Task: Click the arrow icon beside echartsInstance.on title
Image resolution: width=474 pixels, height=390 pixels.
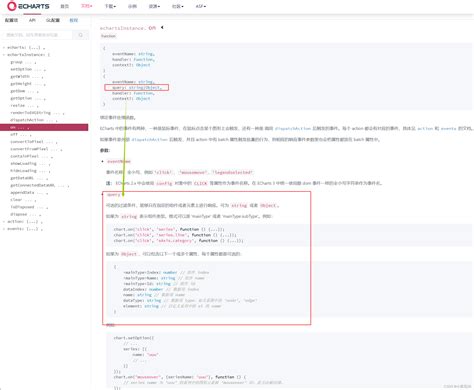Action: (x=162, y=27)
